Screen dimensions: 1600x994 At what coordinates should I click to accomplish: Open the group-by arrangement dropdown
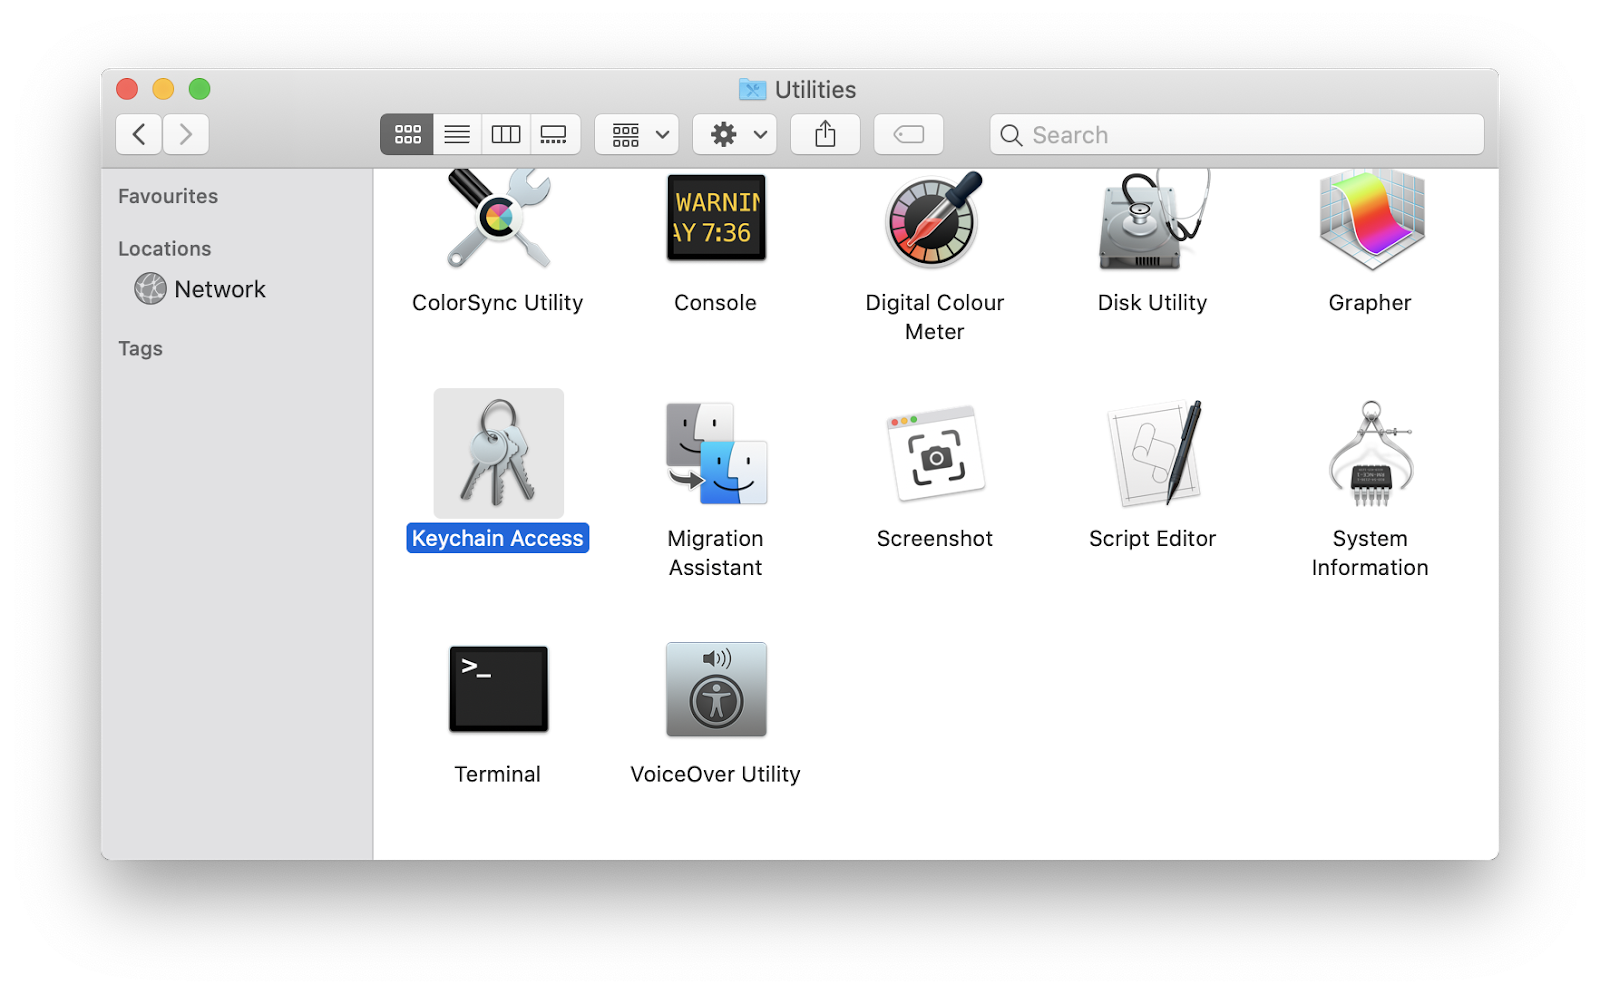pyautogui.click(x=637, y=134)
